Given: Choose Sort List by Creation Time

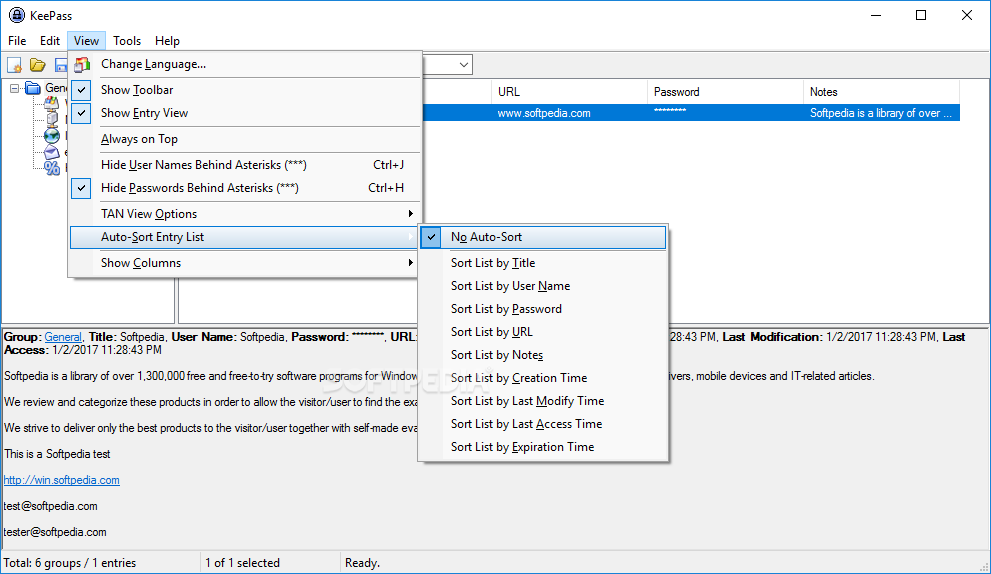Looking at the screenshot, I should point(543,378).
